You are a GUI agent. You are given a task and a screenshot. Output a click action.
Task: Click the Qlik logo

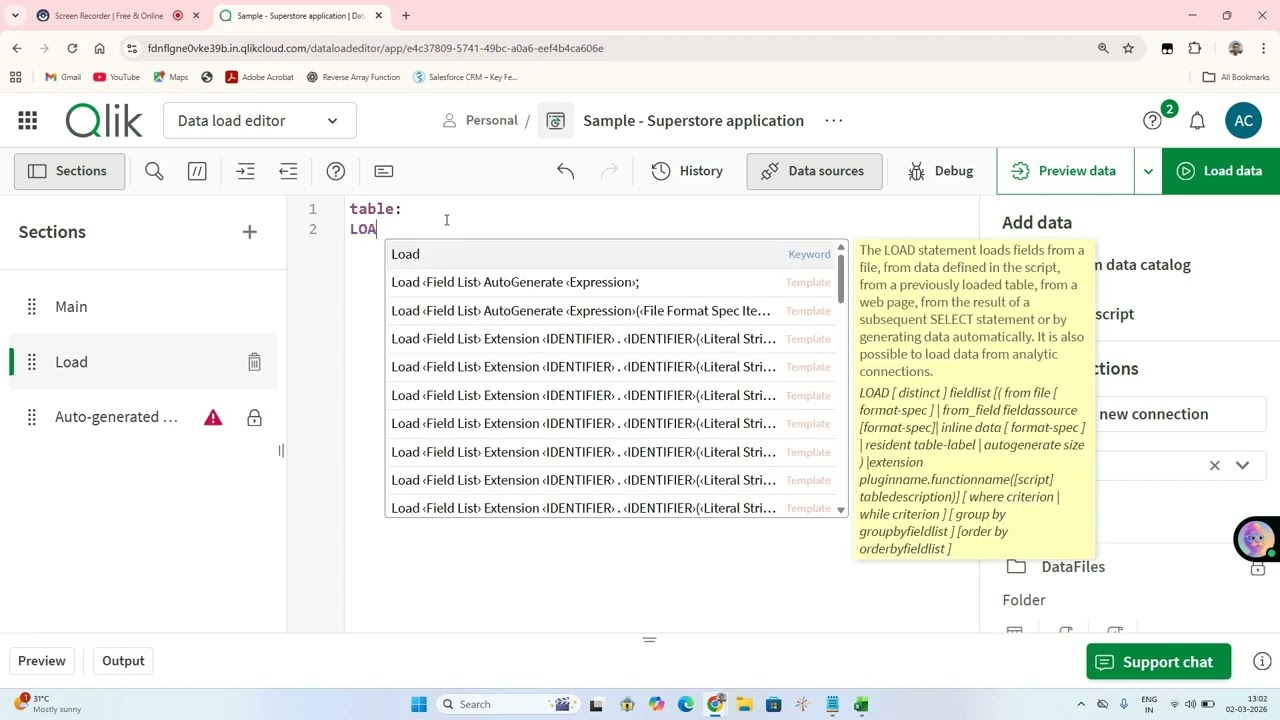104,121
